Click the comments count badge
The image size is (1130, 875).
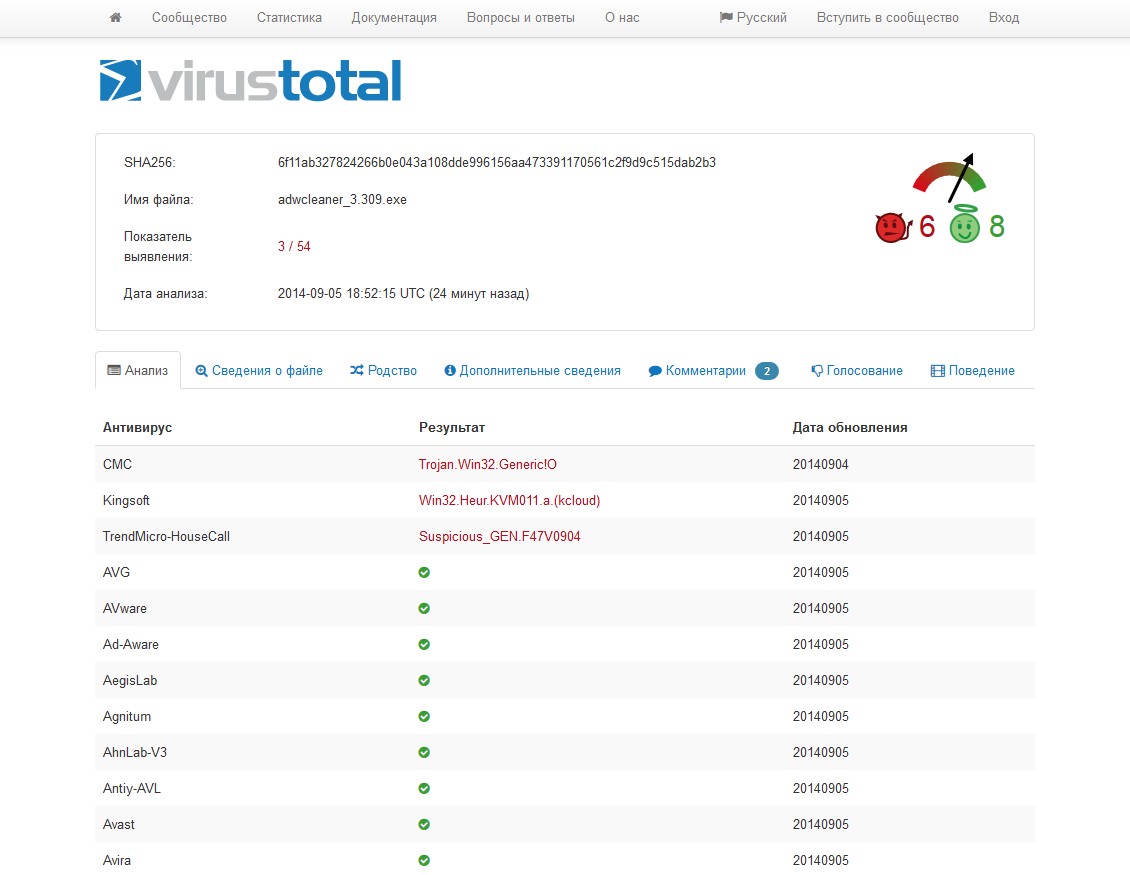click(766, 371)
